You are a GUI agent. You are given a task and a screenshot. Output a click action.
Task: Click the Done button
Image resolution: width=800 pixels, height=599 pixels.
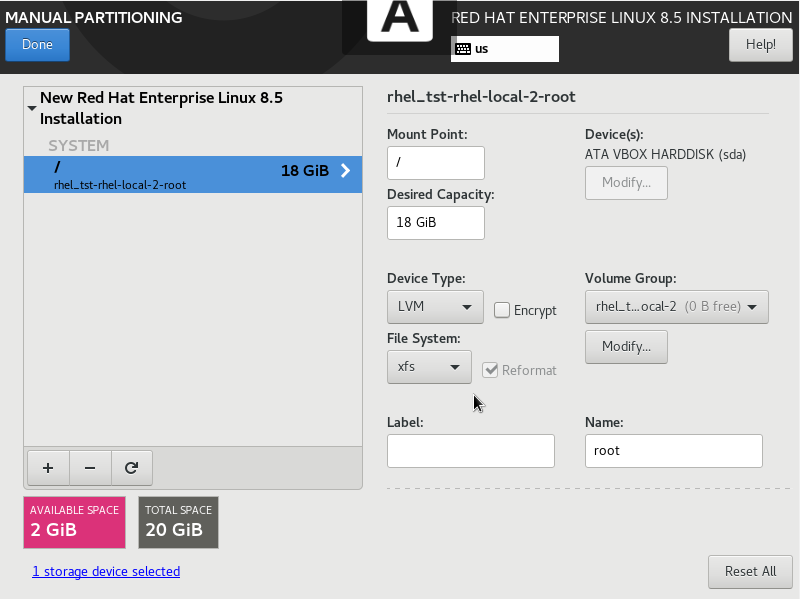37,44
